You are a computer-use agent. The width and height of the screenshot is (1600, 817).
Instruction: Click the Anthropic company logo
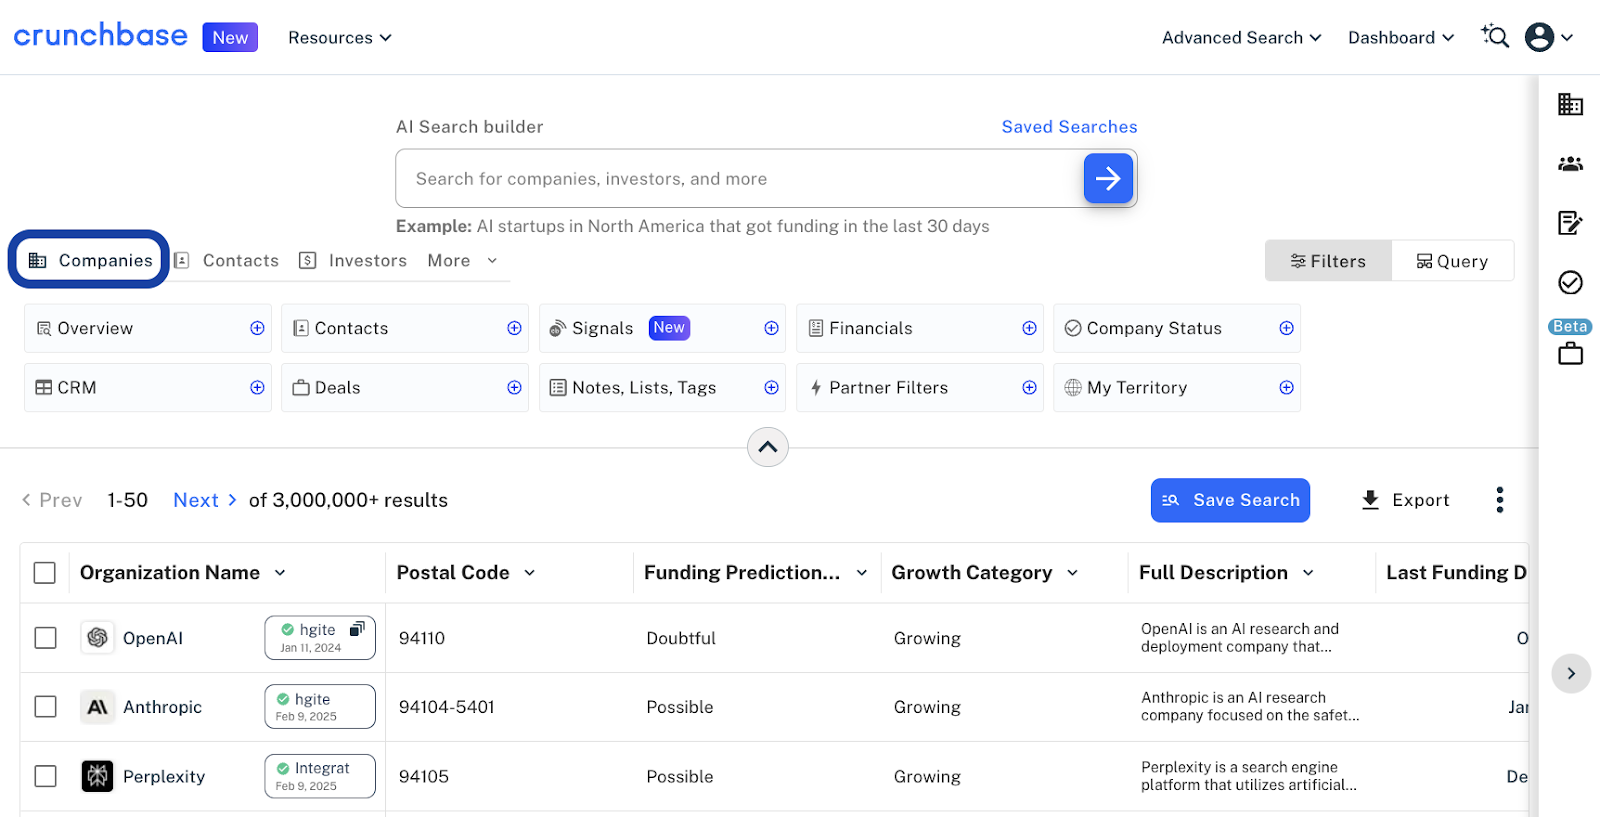97,707
